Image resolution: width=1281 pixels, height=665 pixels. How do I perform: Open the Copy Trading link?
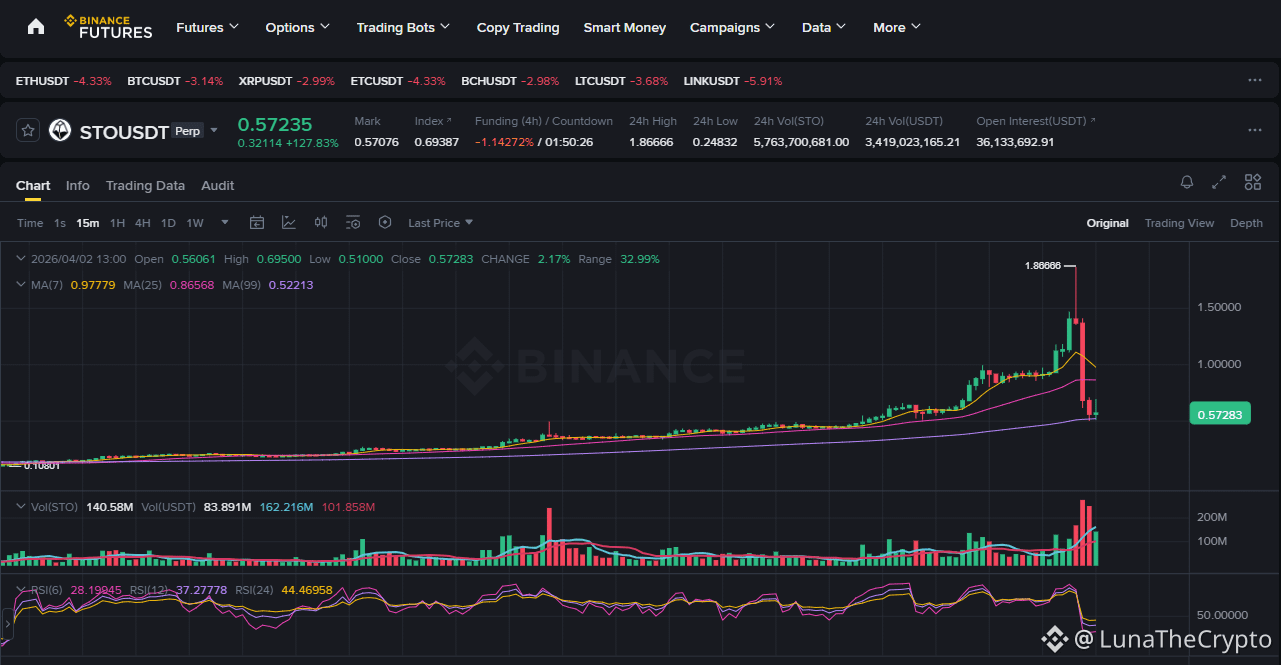[x=518, y=27]
